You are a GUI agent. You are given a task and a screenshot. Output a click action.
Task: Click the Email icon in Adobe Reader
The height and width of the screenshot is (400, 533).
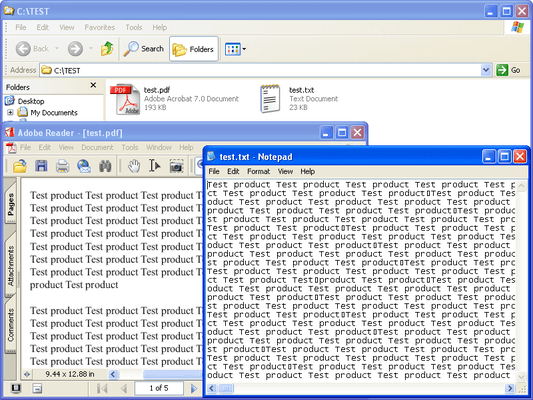tap(84, 166)
